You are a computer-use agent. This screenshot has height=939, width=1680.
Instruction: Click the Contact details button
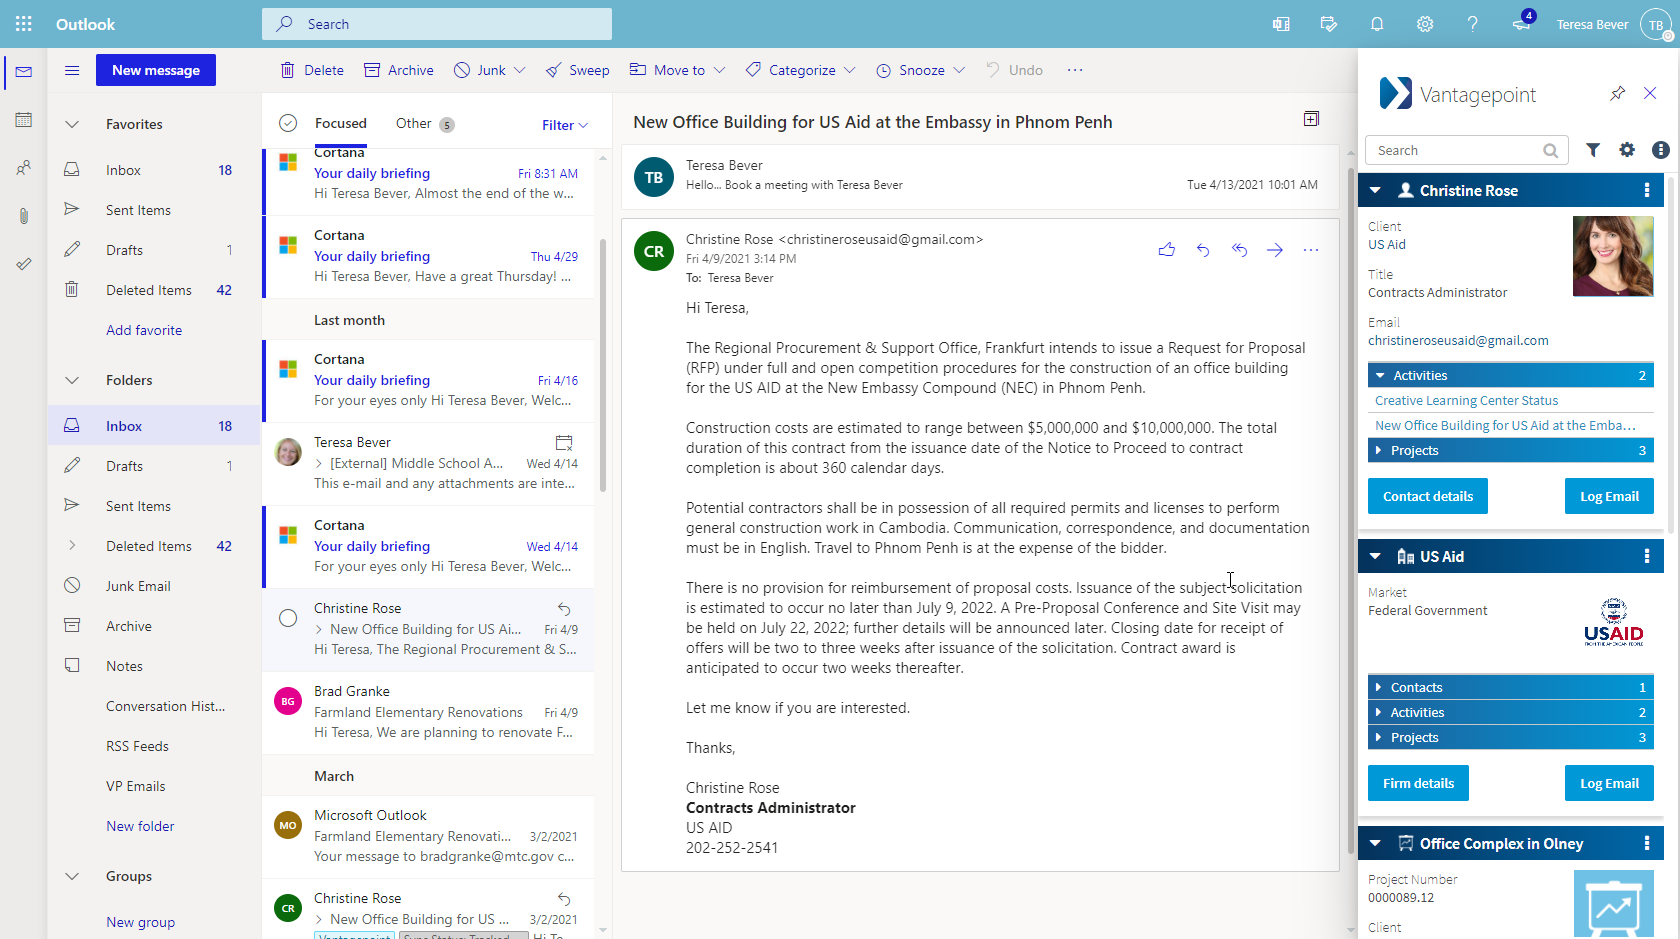[x=1427, y=496]
